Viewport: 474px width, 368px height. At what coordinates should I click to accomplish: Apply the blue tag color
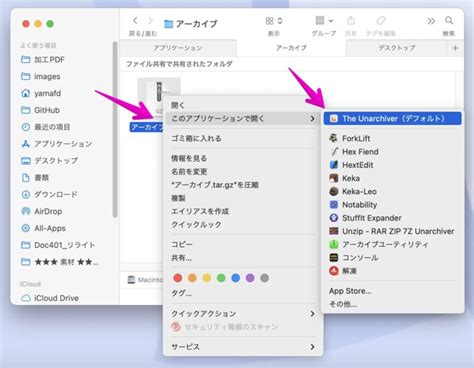235,278
